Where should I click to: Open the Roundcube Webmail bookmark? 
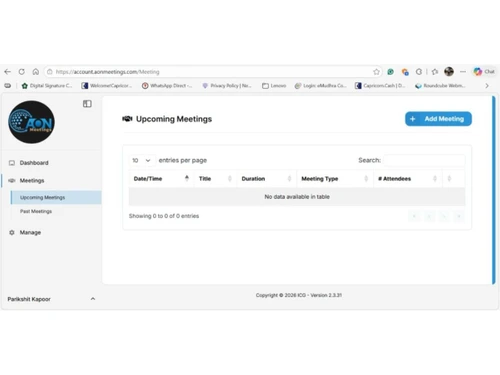coord(440,86)
